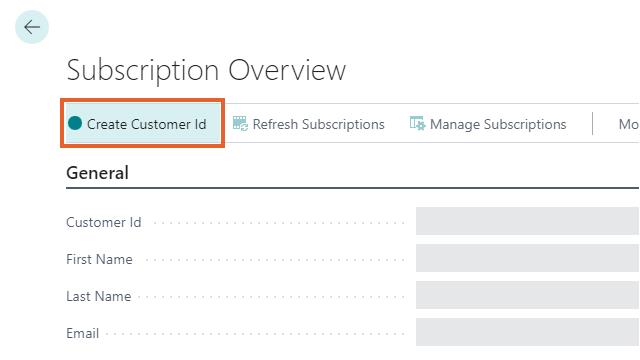640x360 pixels.
Task: Collapse the General section heading
Action: click(98, 173)
